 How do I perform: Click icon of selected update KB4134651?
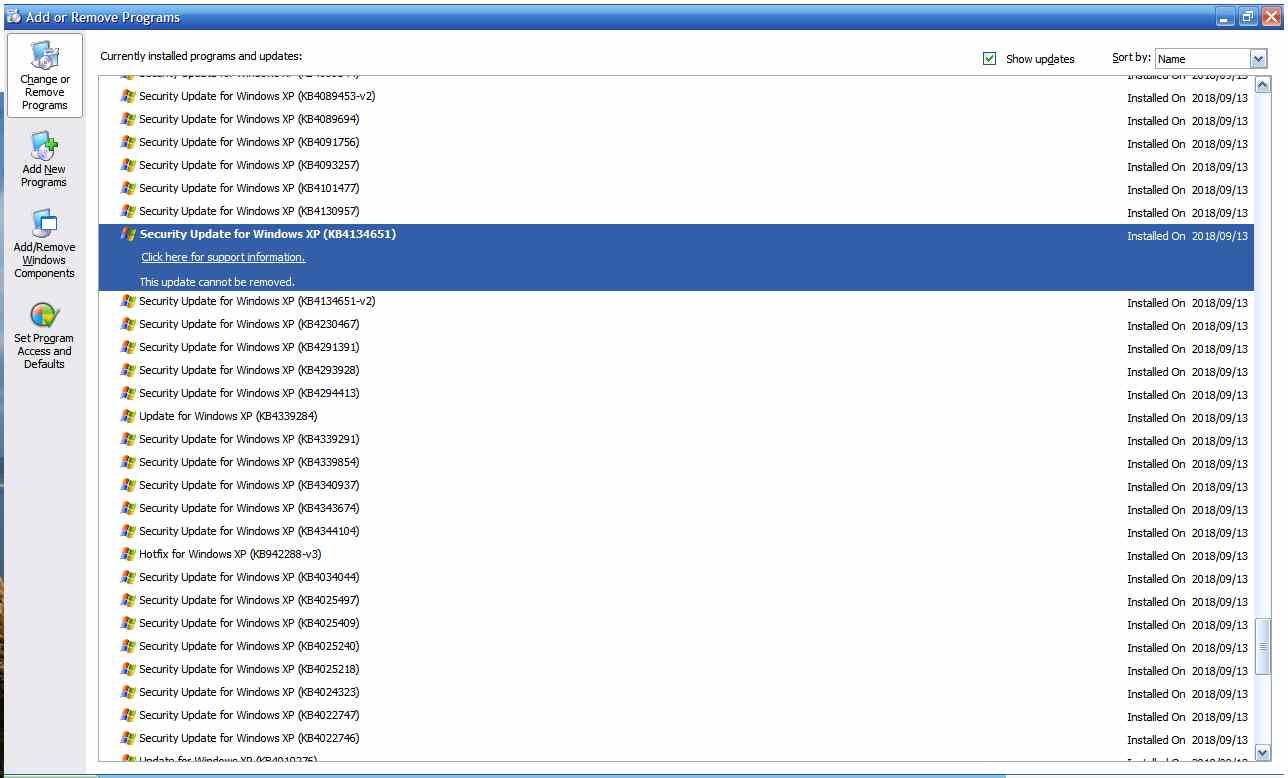(x=128, y=234)
